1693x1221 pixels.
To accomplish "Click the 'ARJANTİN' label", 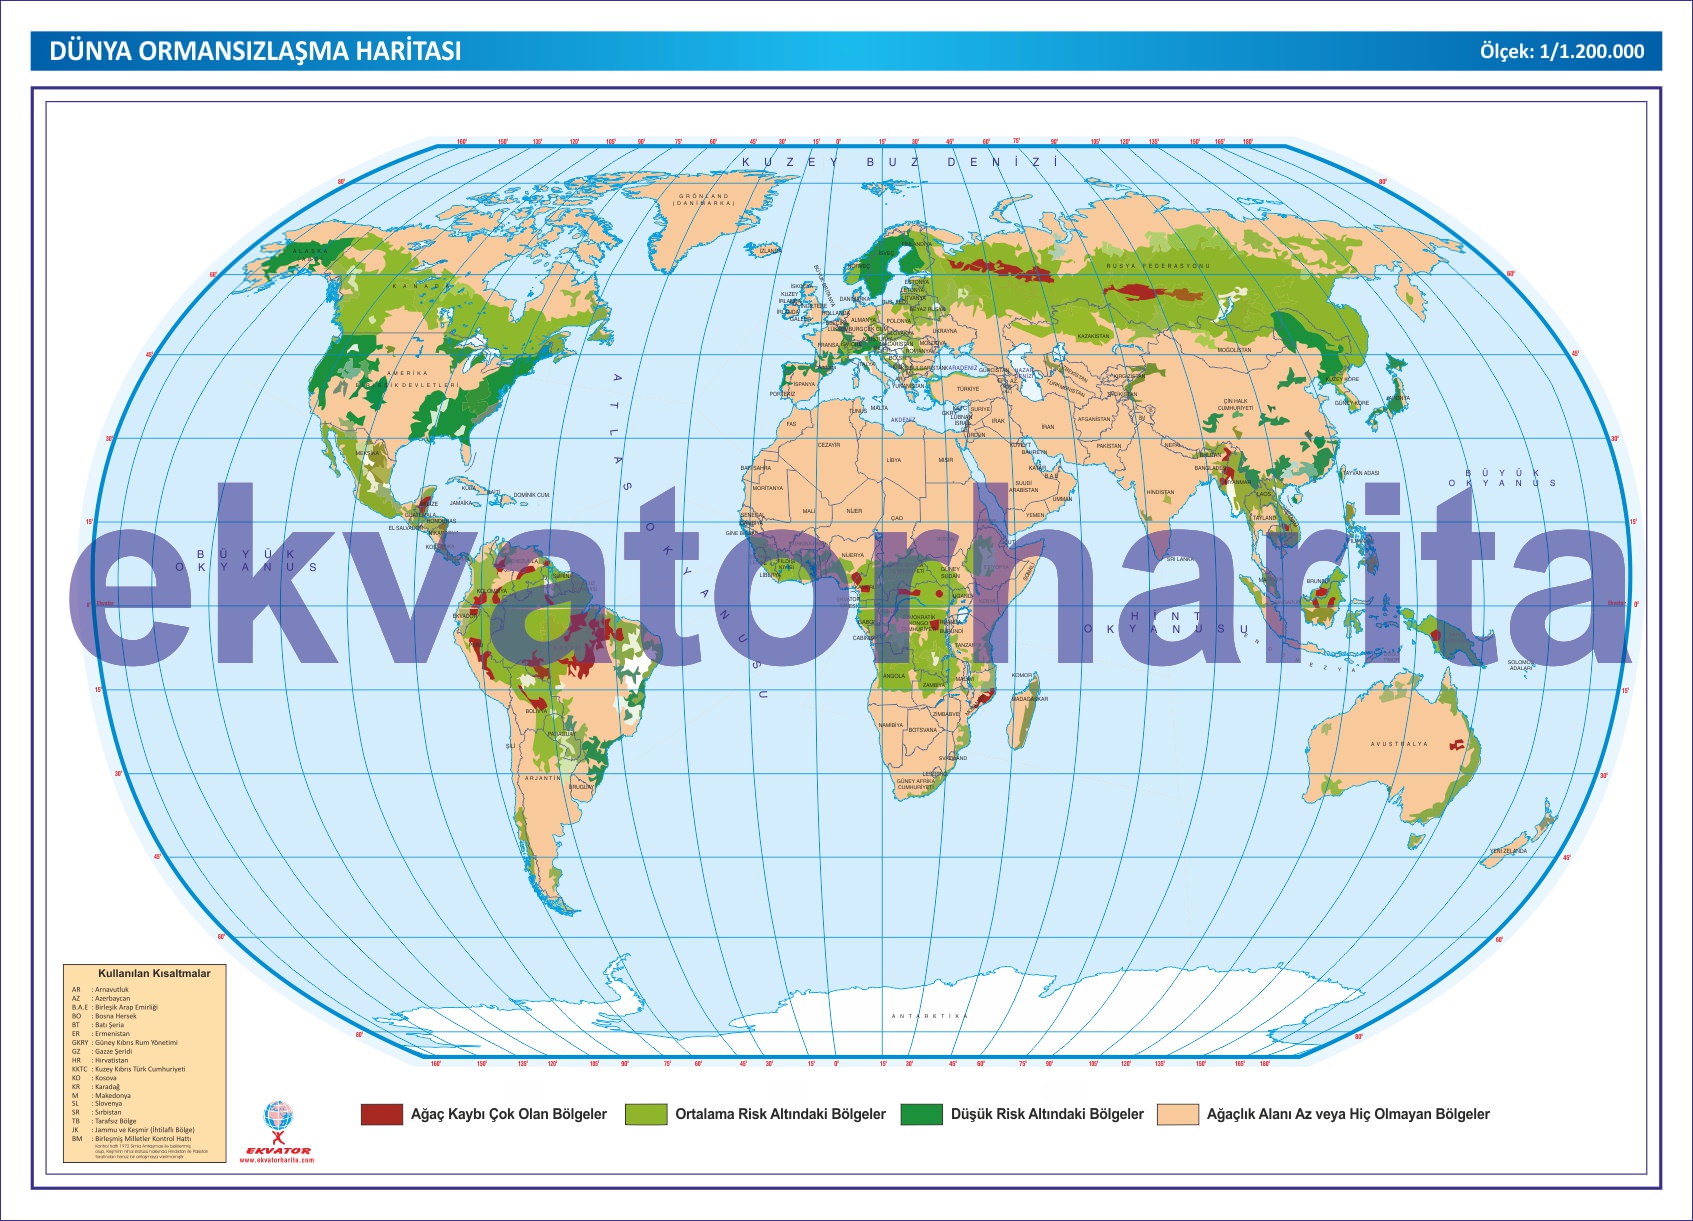I will 543,778.
